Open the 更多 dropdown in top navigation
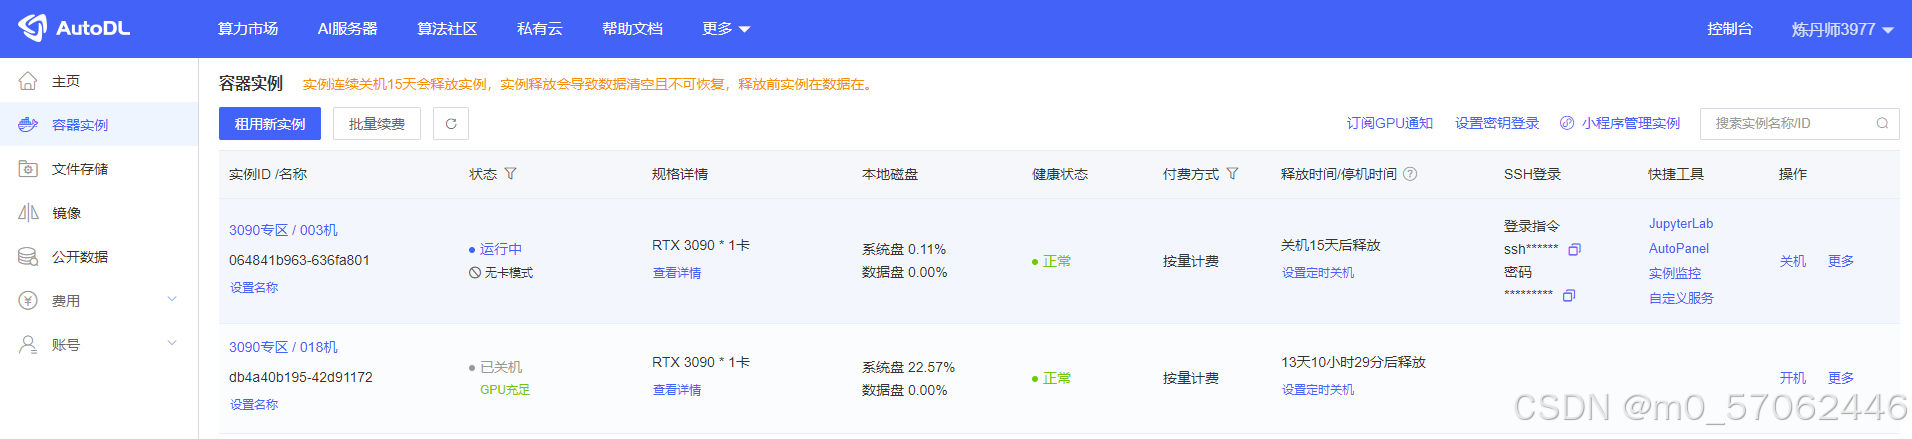The image size is (1912, 439). (x=726, y=29)
